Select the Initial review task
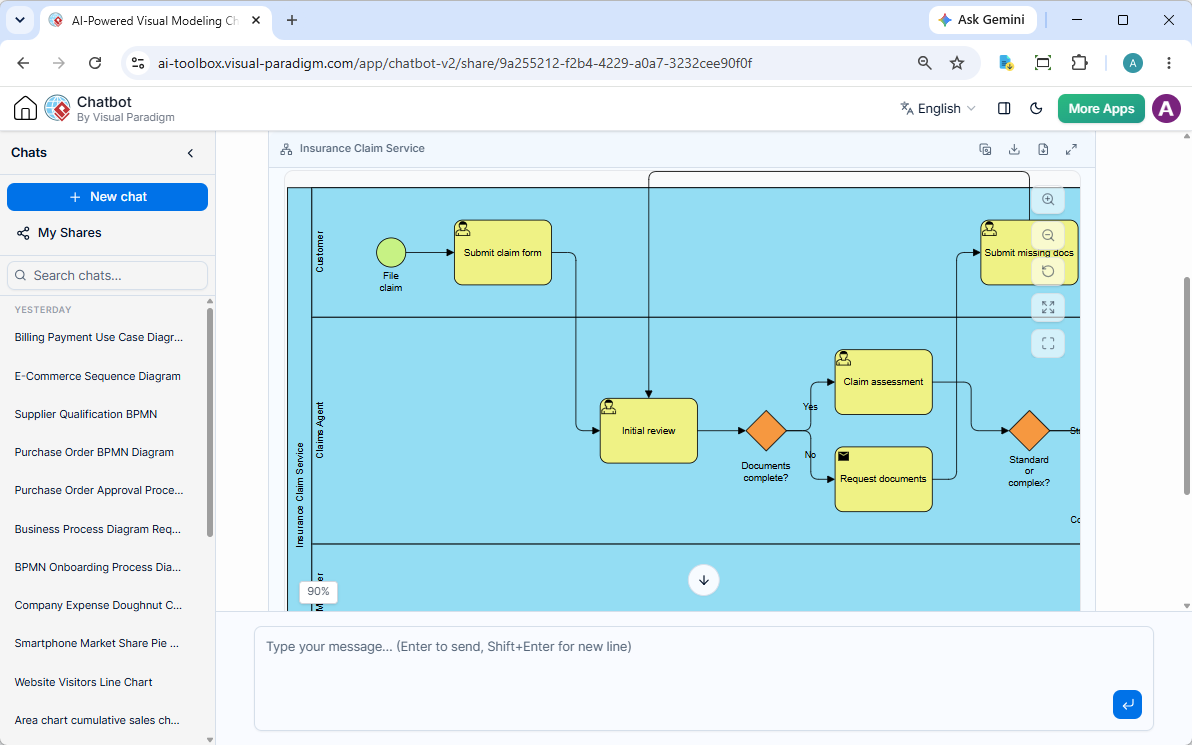The width and height of the screenshot is (1192, 745). point(648,430)
